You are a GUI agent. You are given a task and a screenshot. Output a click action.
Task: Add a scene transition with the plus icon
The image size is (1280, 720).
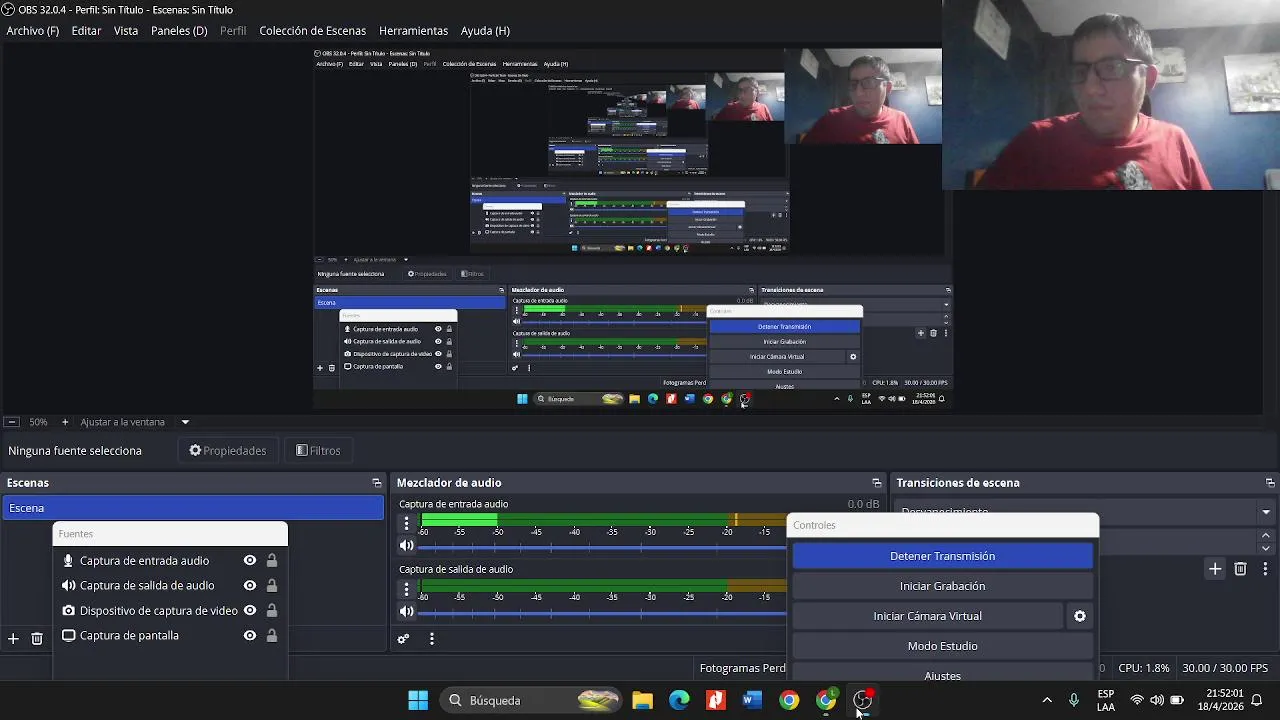point(1215,569)
